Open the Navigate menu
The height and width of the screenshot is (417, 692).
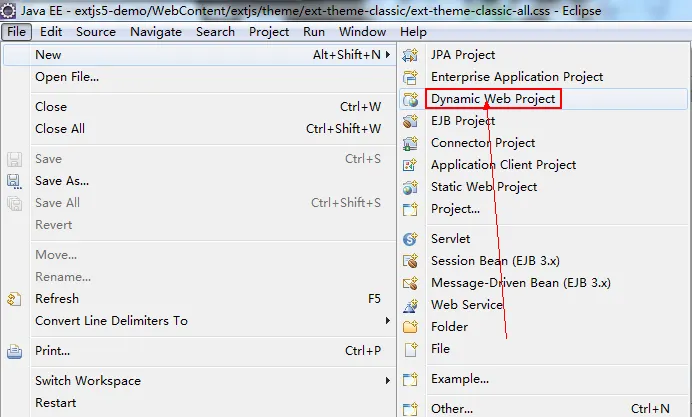tap(156, 32)
